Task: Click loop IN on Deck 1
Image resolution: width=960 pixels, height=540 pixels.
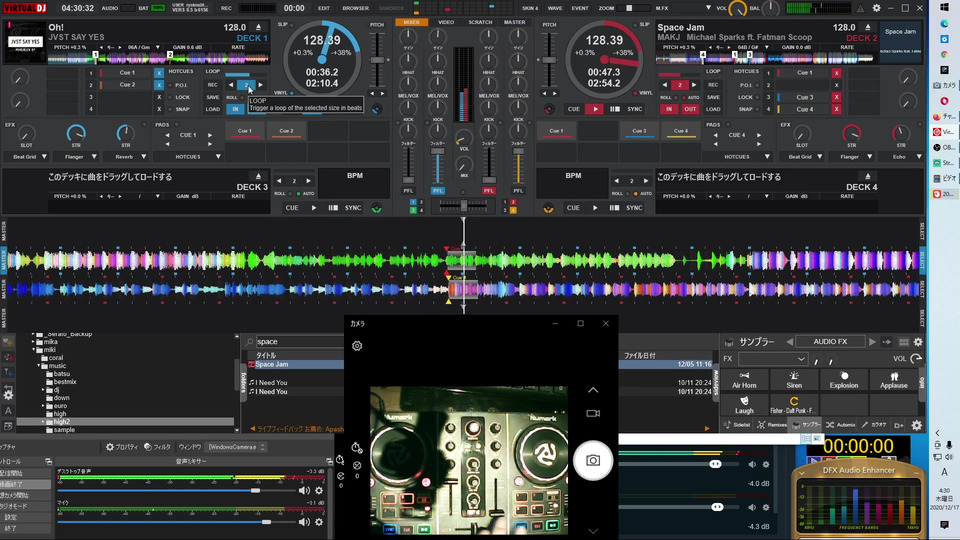Action: (235, 109)
